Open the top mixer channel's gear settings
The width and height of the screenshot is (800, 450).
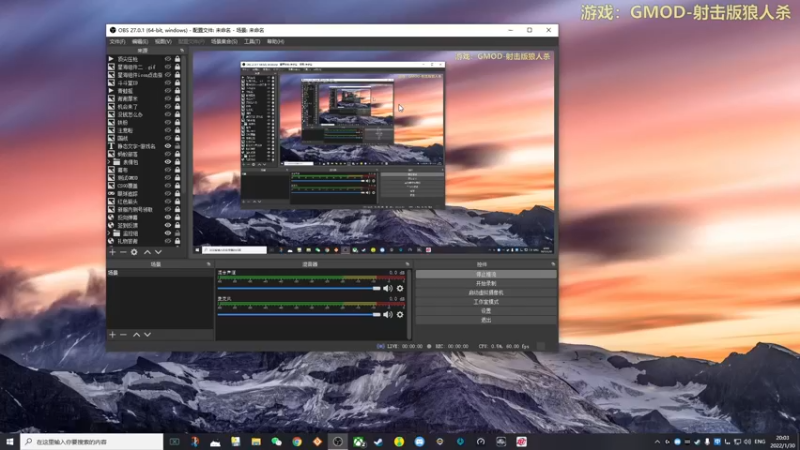[400, 288]
